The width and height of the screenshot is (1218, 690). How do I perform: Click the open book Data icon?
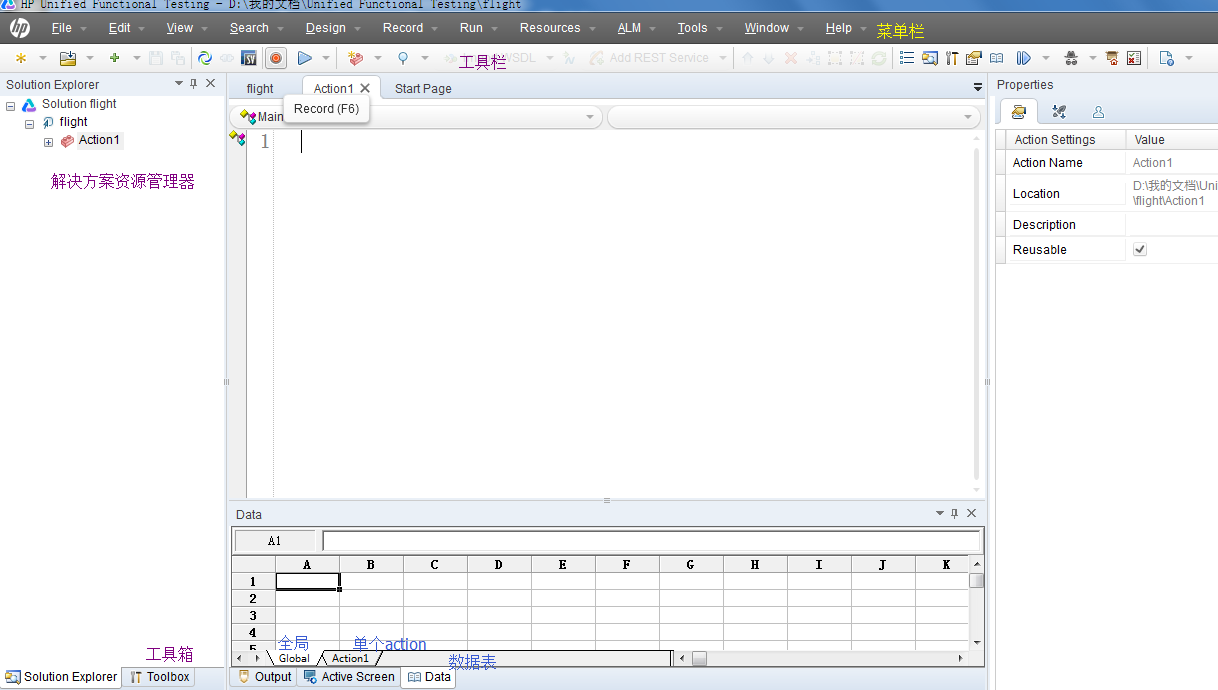click(997, 58)
